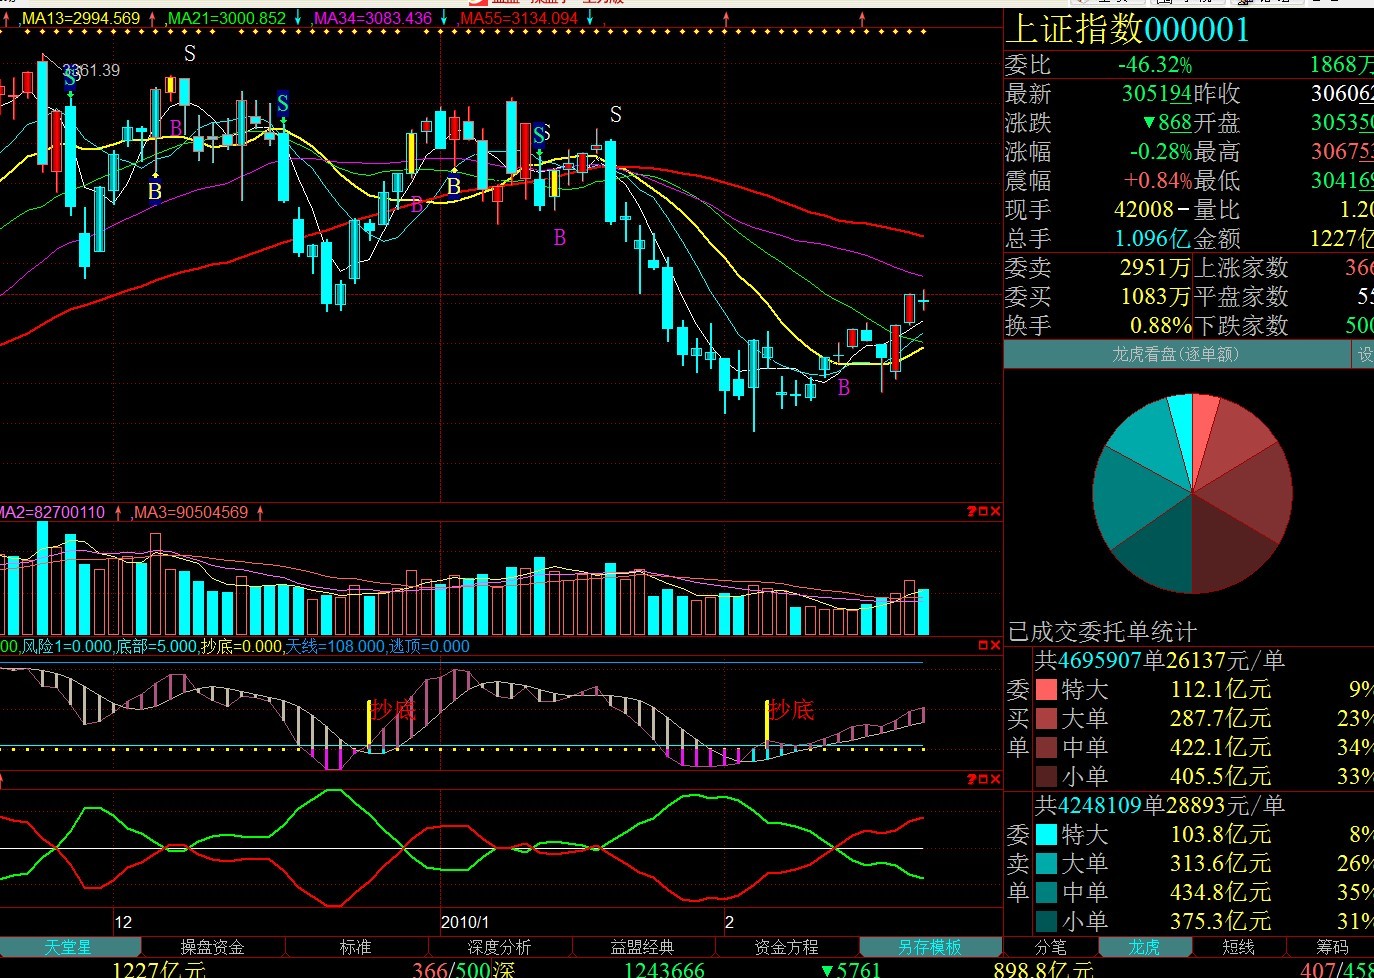Close the volume indicator panel

point(995,512)
